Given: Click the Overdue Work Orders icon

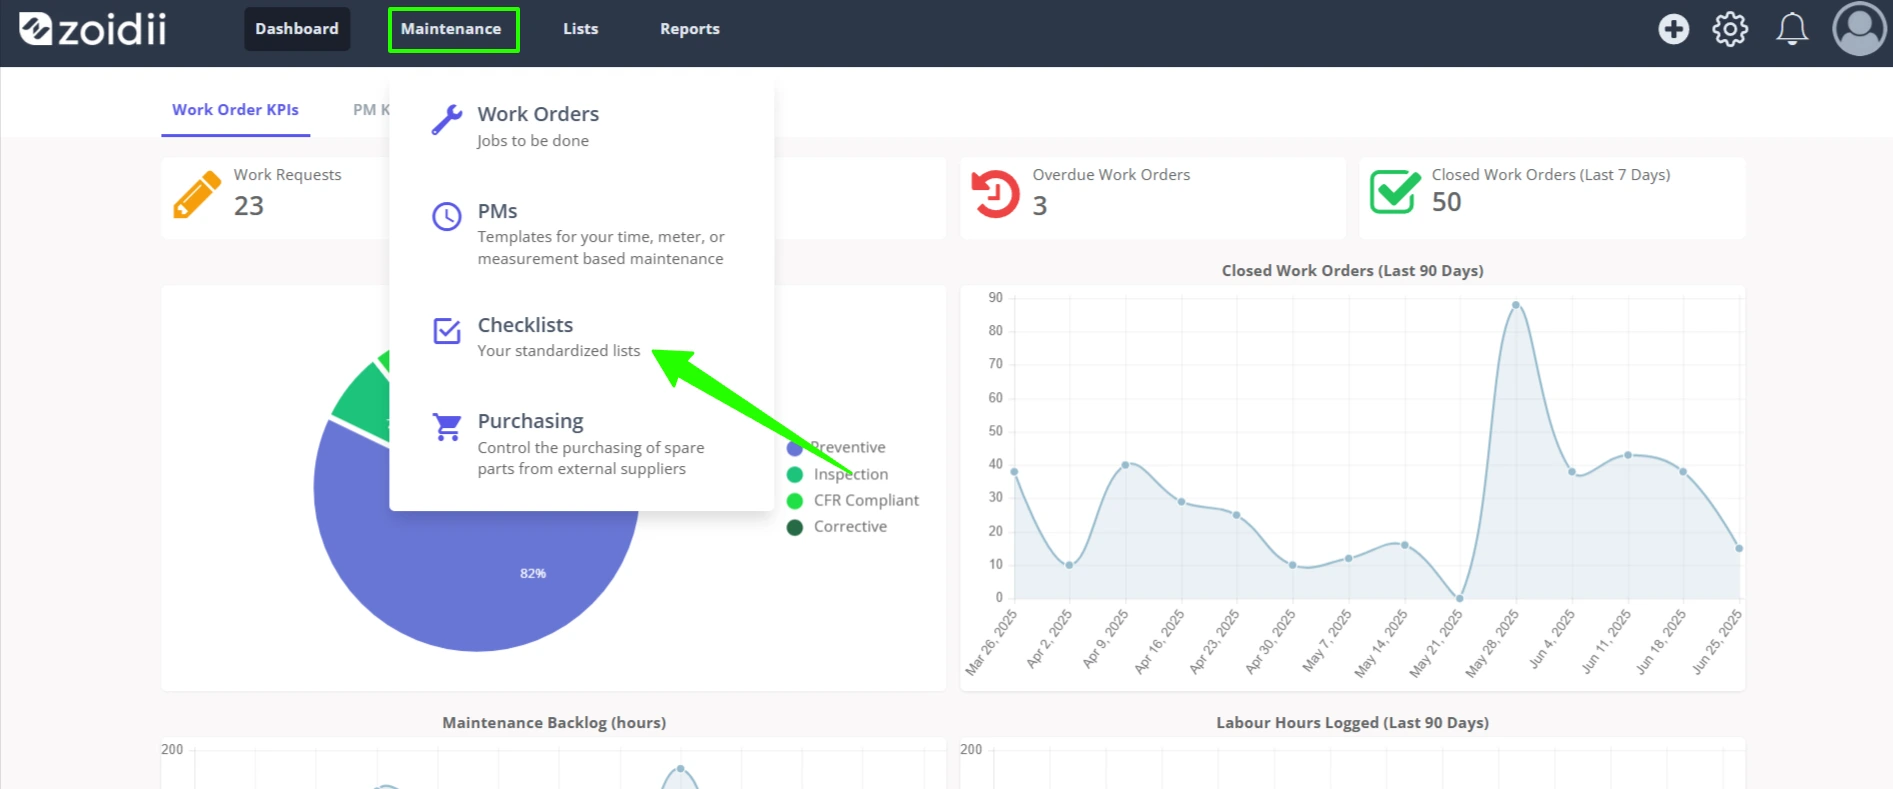Looking at the screenshot, I should [995, 193].
